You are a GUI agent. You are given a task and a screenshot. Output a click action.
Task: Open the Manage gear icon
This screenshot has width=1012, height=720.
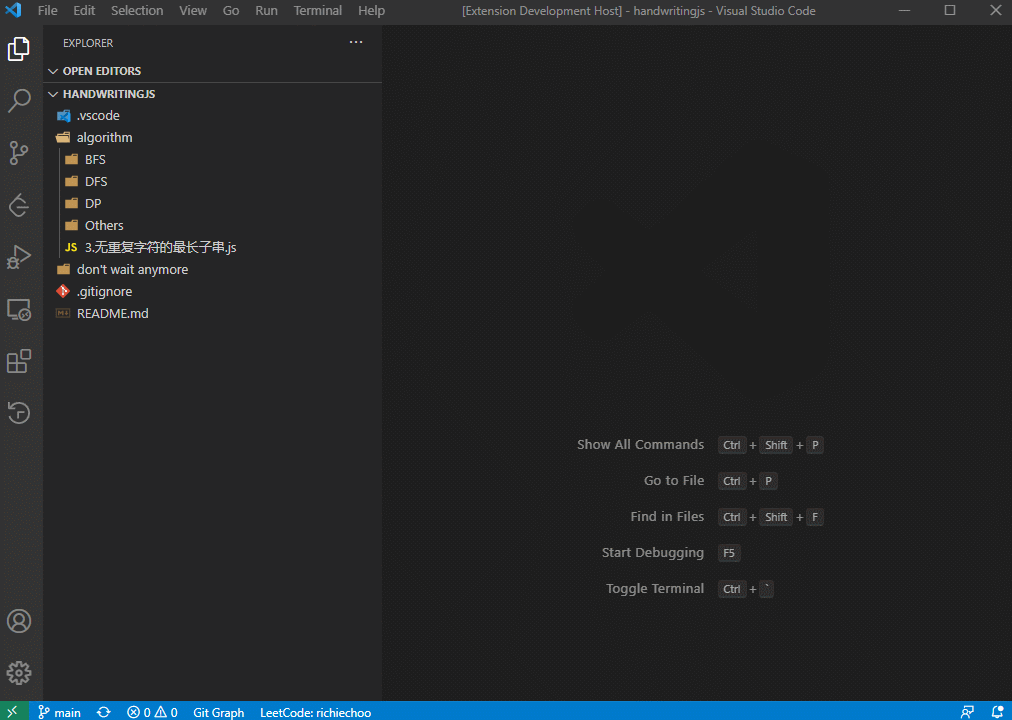(19, 673)
